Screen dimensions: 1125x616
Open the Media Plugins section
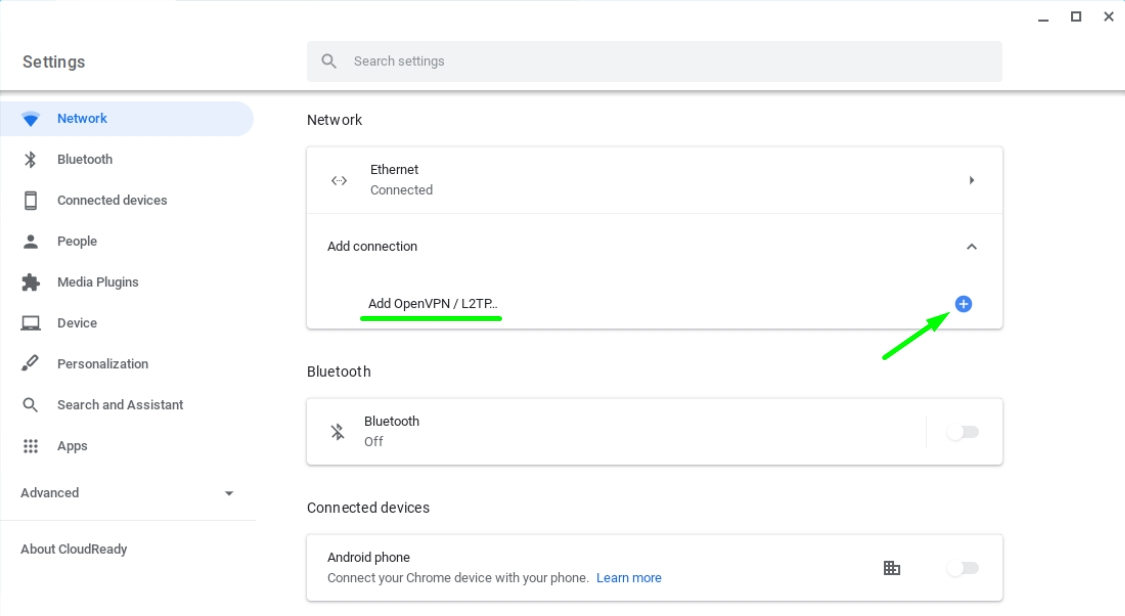coord(126,282)
